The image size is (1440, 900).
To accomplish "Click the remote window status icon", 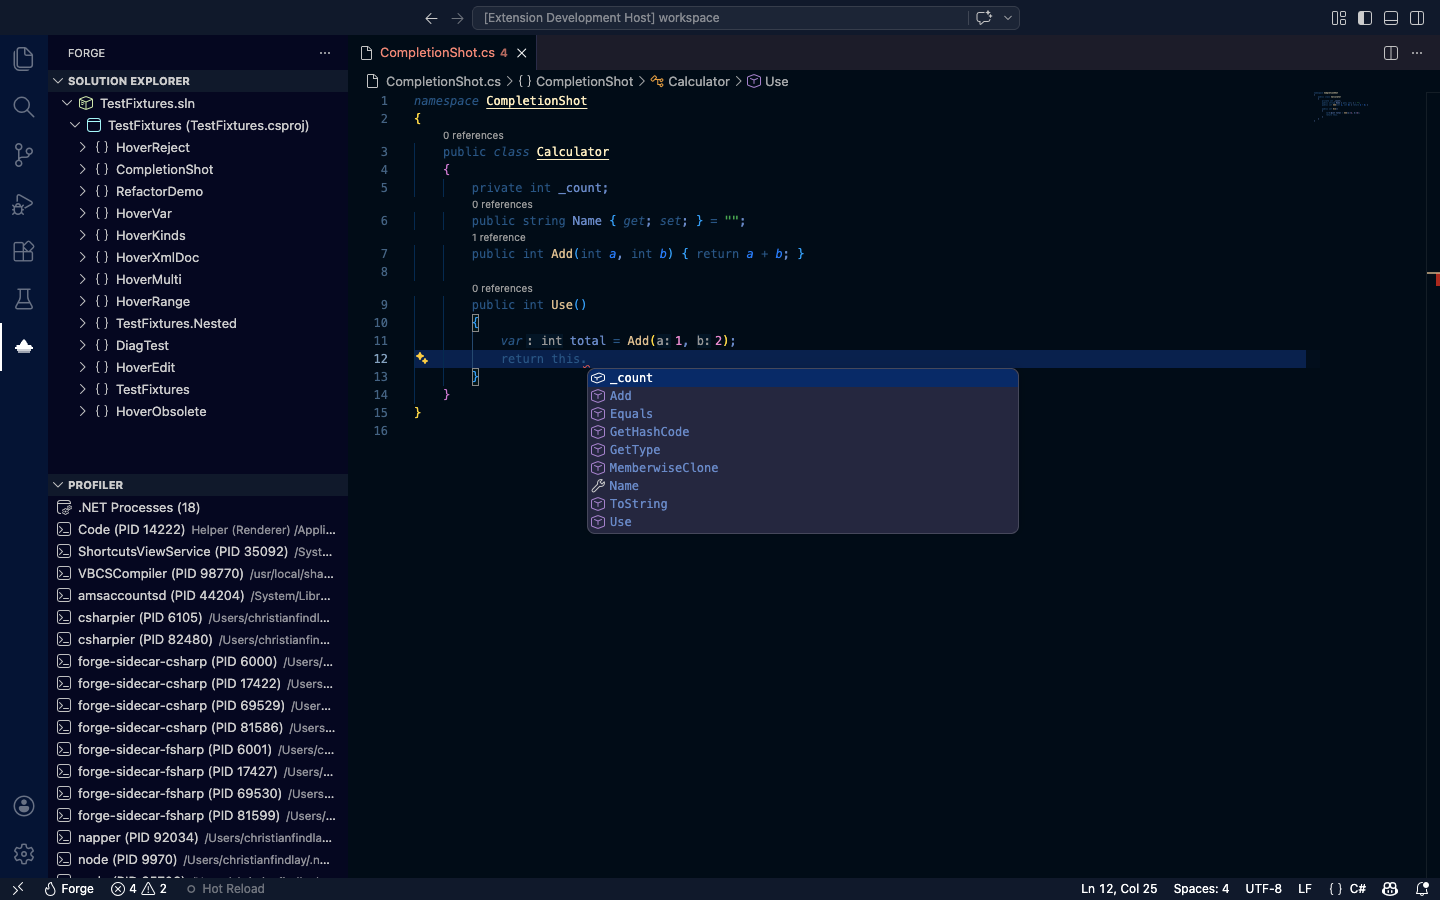I will coord(17,888).
